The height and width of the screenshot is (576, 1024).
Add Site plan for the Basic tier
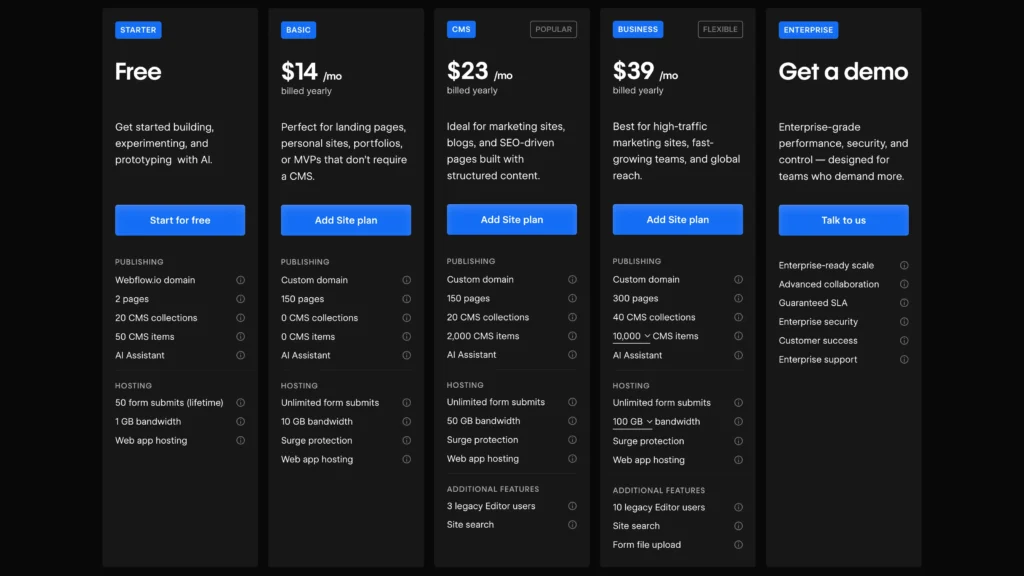pyautogui.click(x=345, y=219)
